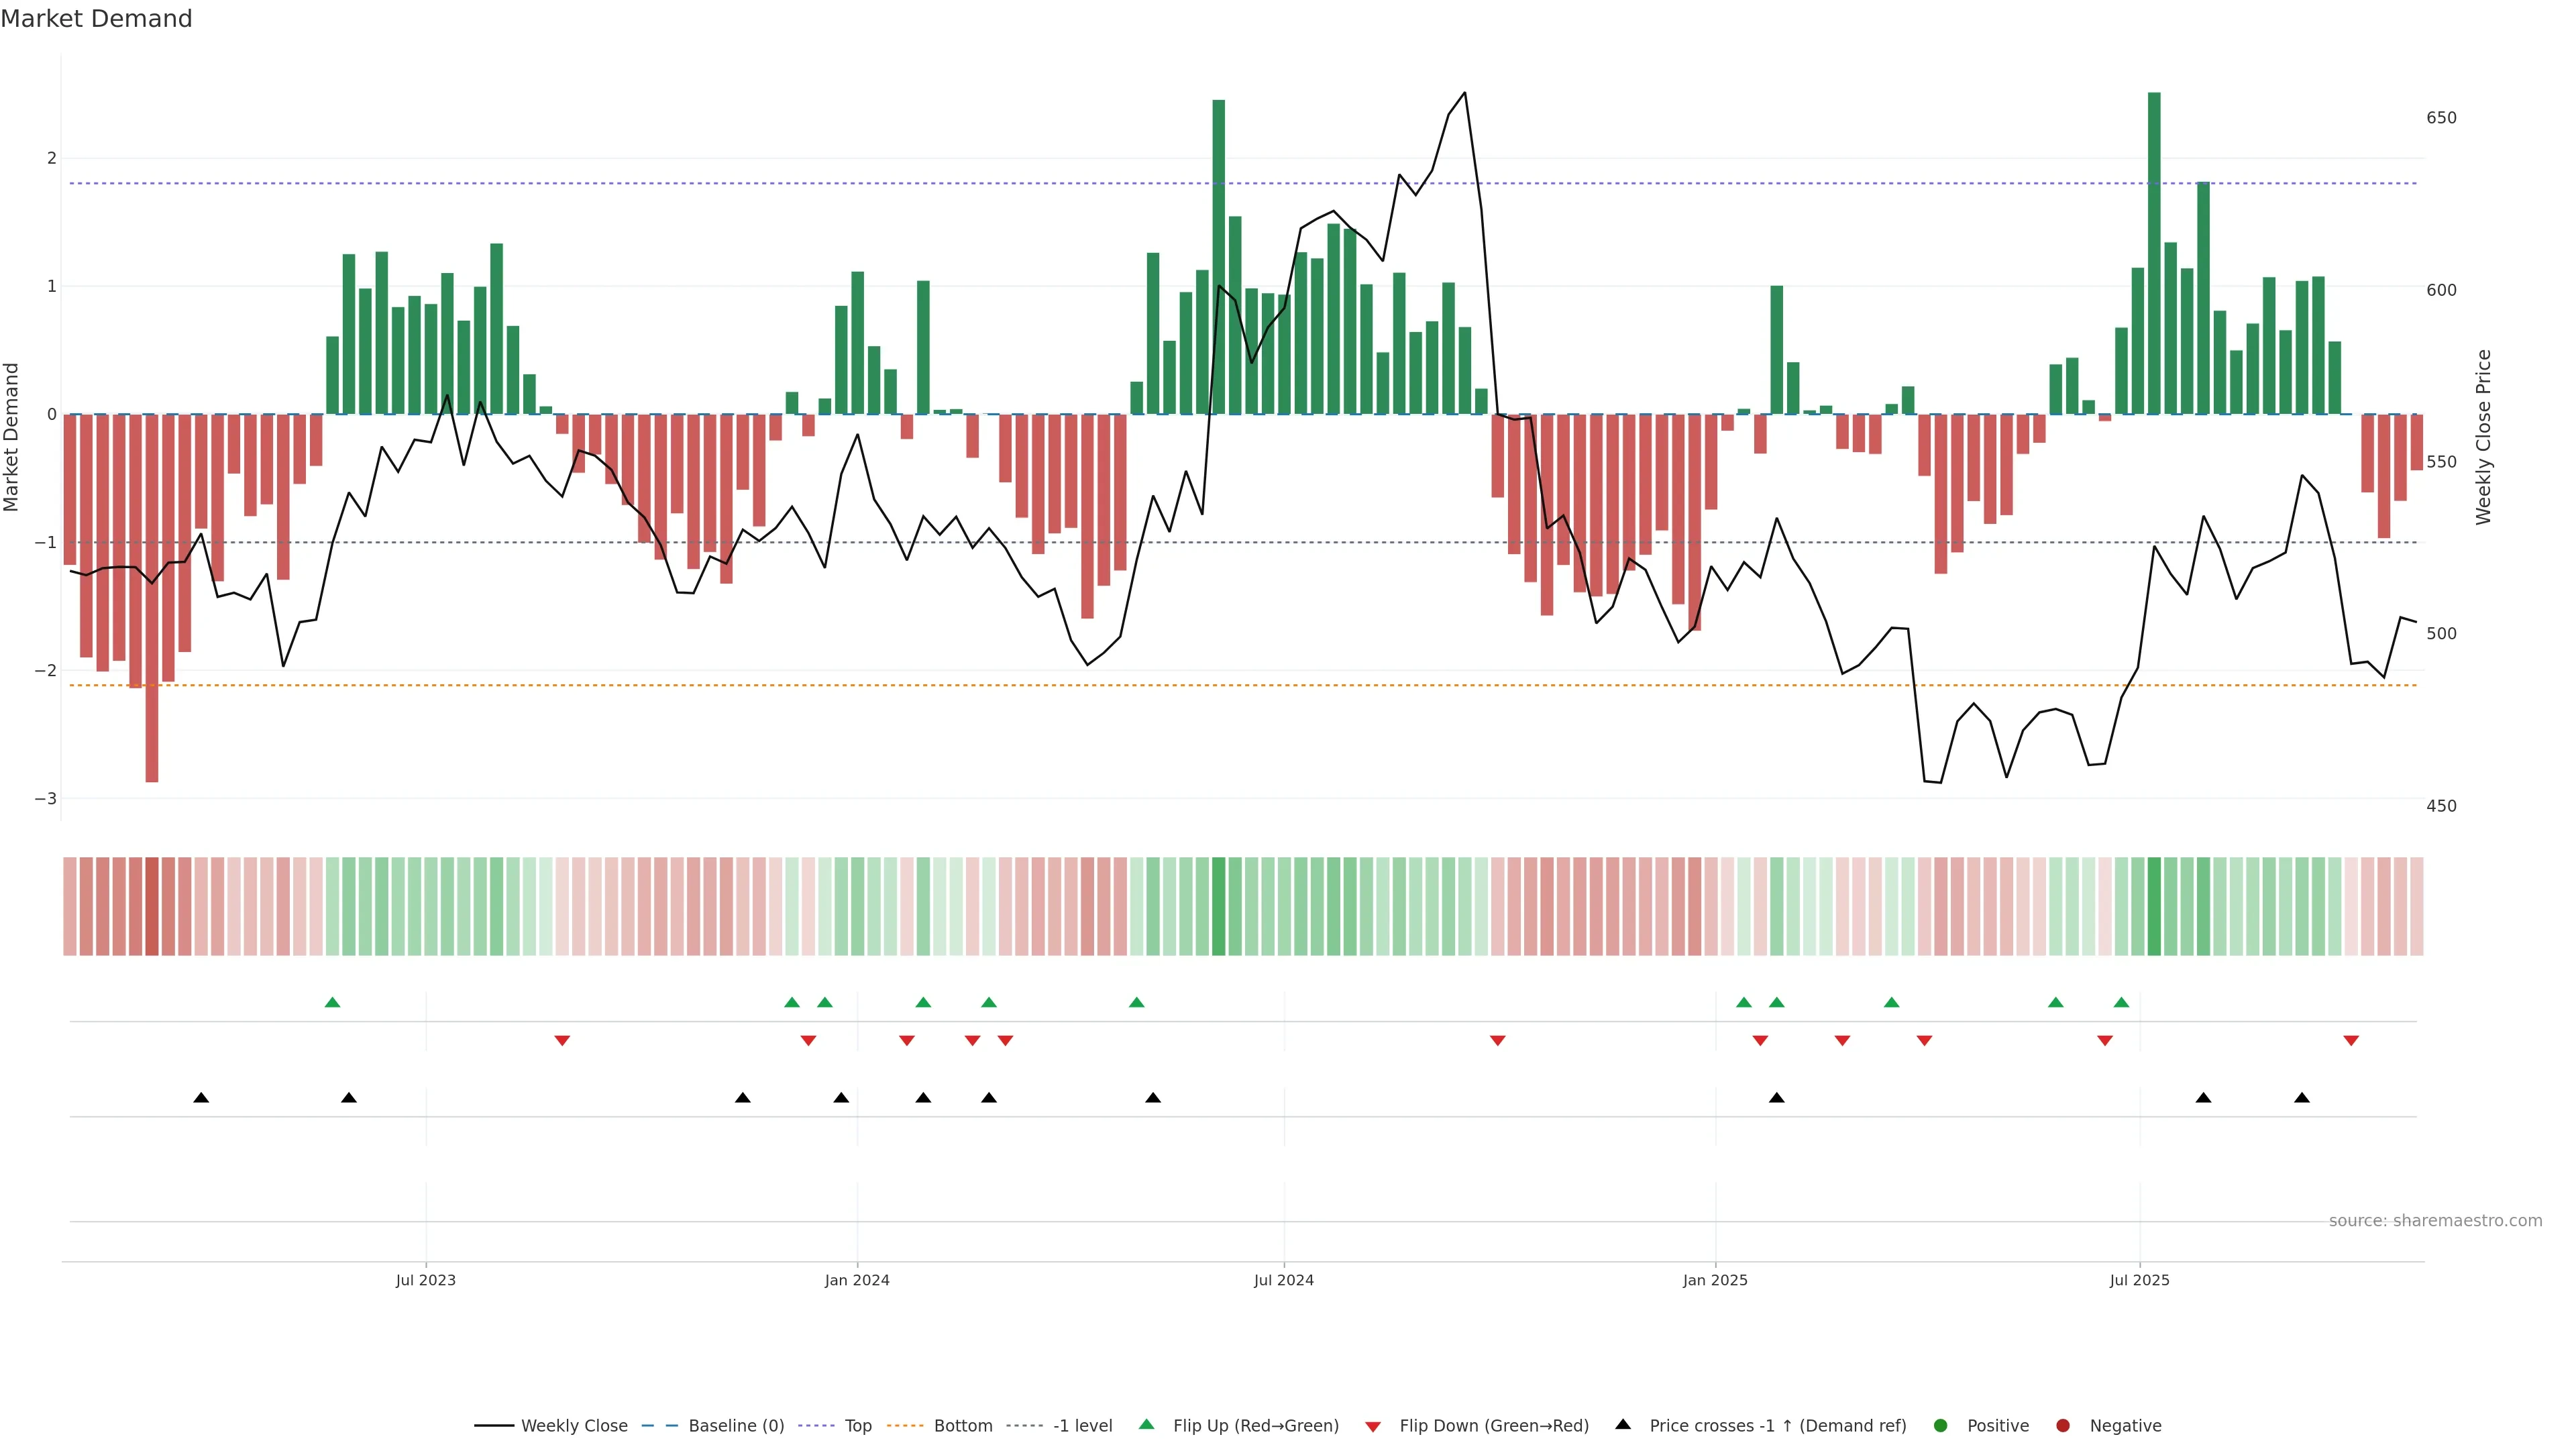Click the leftmost green flip-up triangle marker
The width and height of the screenshot is (2576, 1449).
pos(332,1002)
